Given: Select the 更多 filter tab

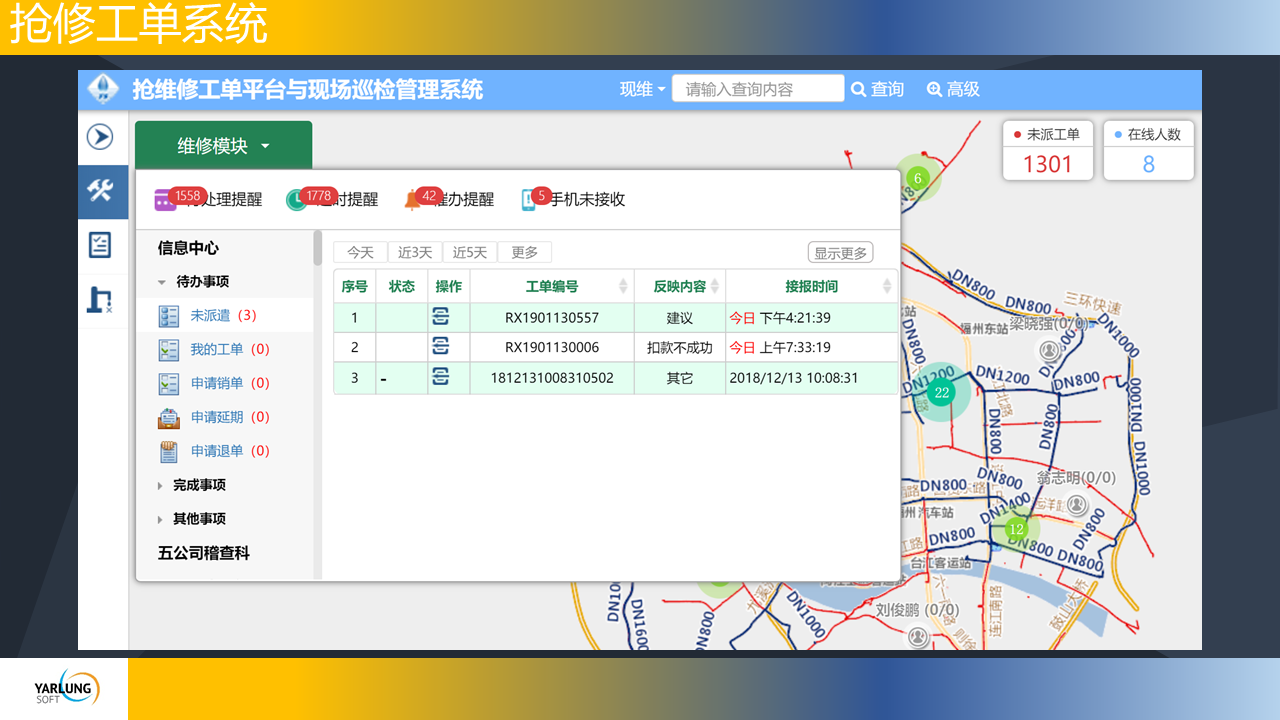Looking at the screenshot, I should pos(525,253).
